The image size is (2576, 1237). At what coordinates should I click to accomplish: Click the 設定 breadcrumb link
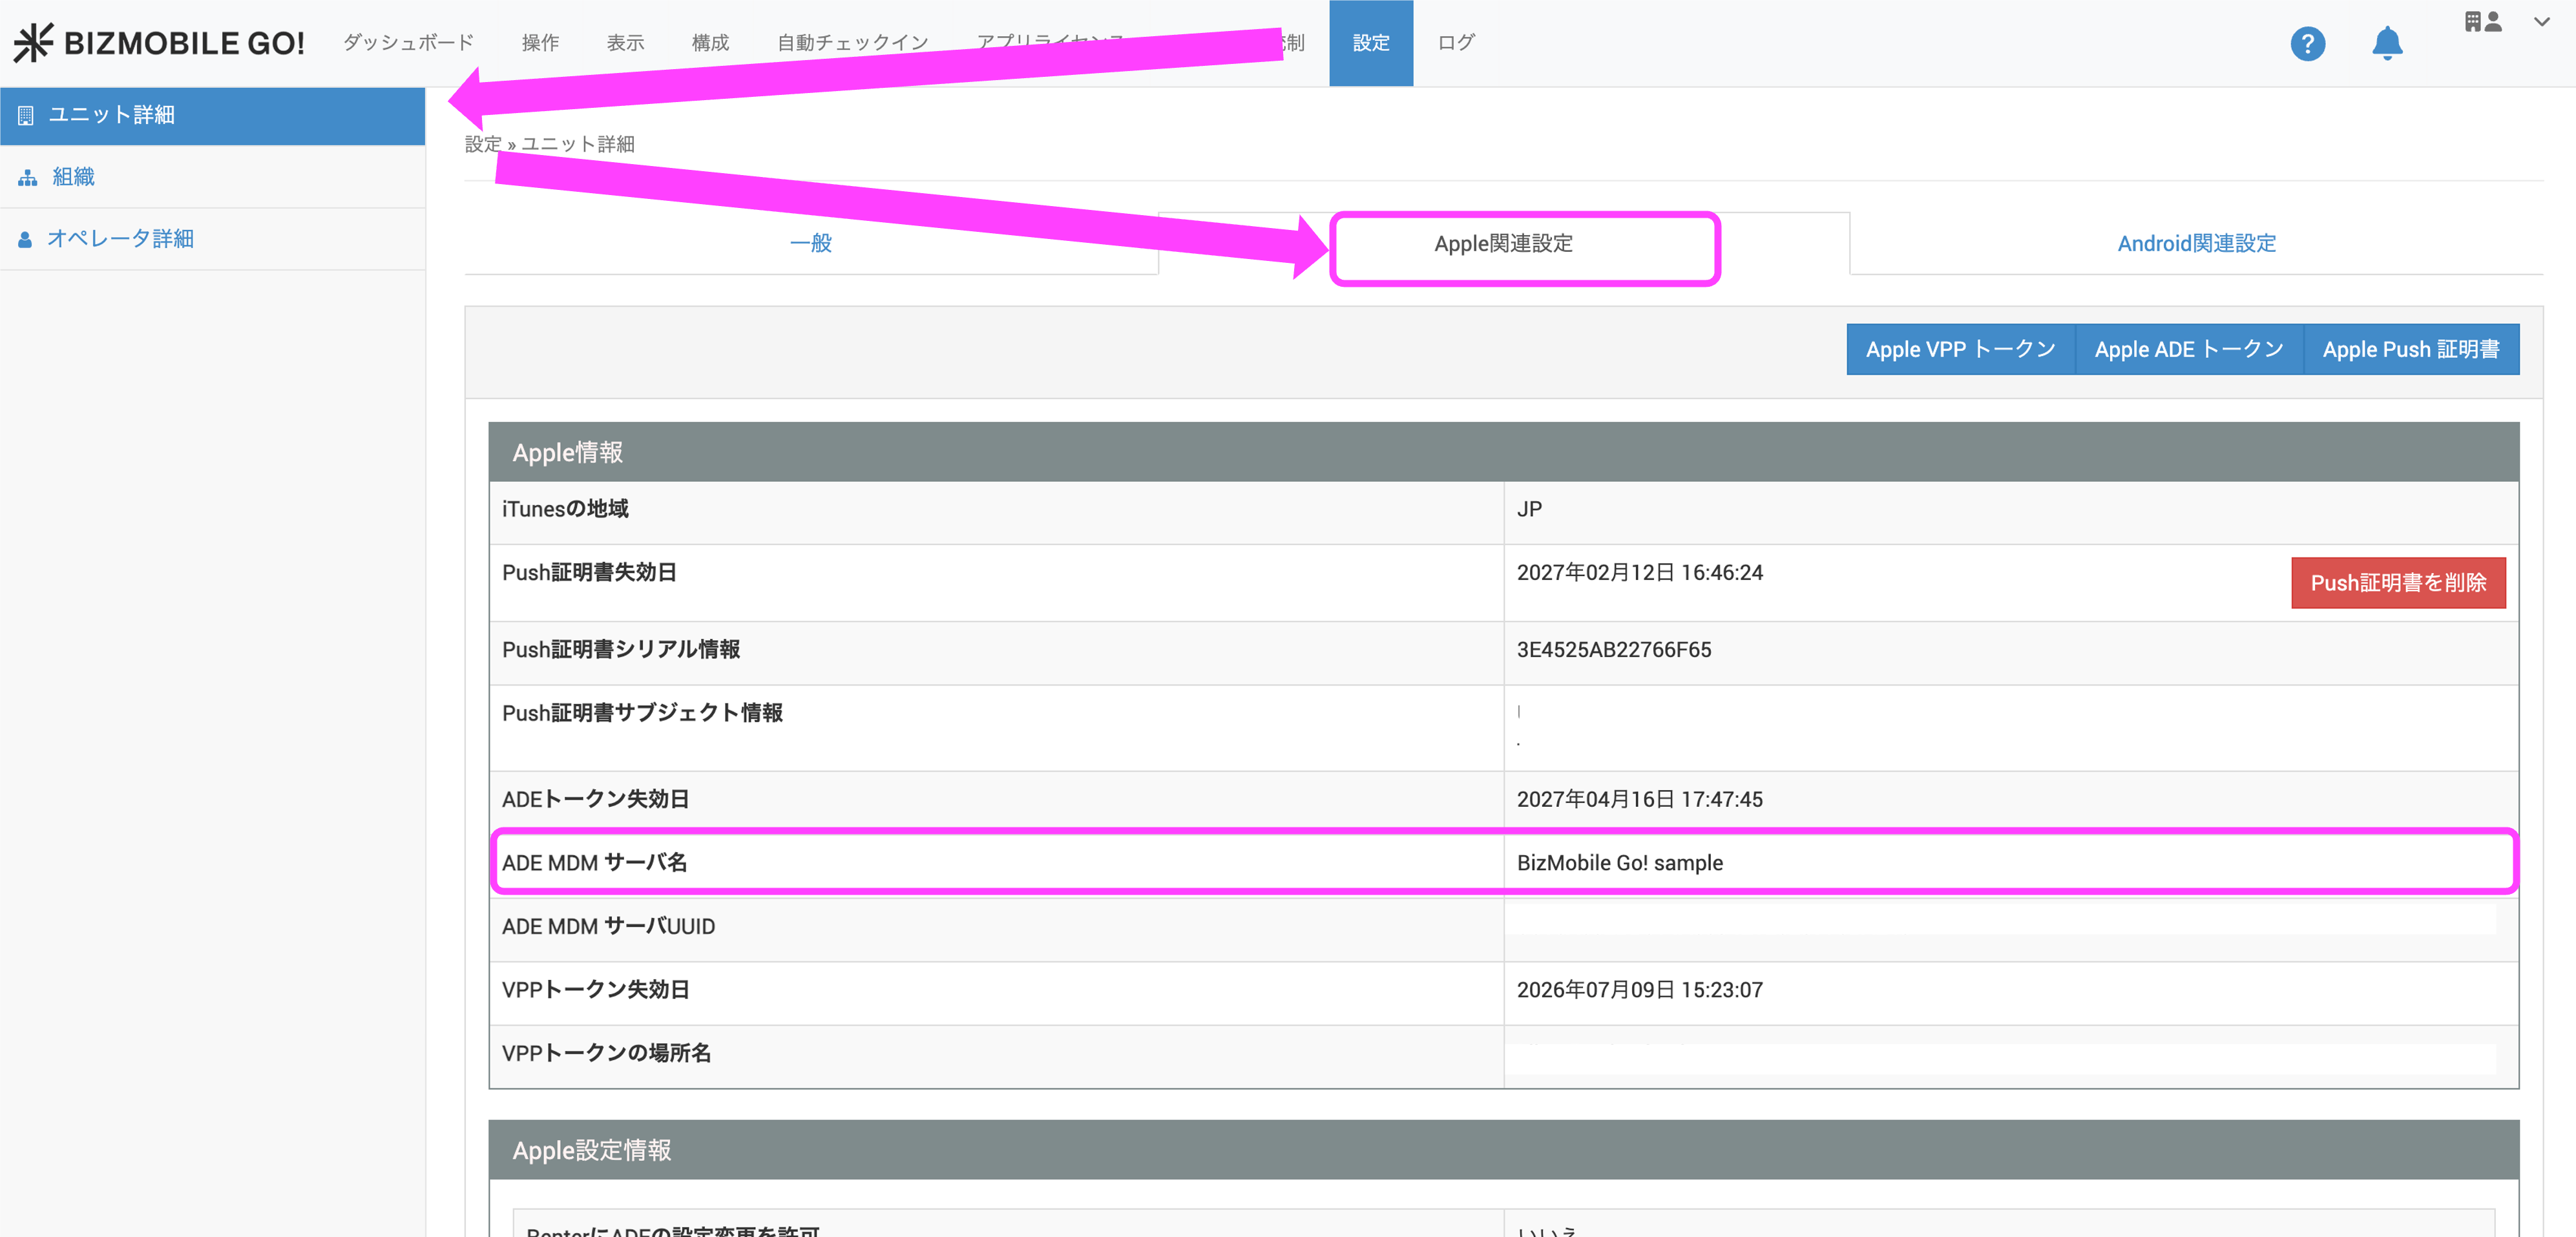482,144
